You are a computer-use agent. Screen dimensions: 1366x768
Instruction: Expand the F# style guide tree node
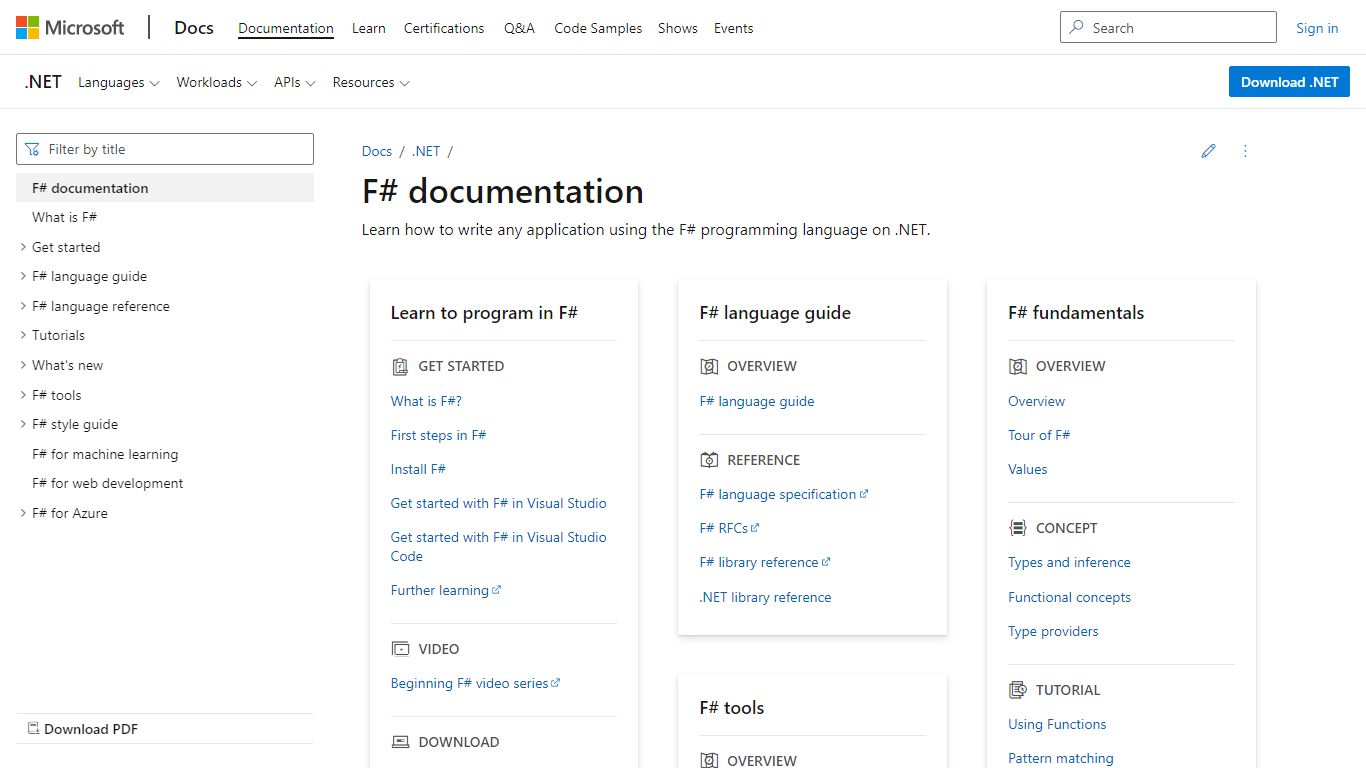pos(23,424)
